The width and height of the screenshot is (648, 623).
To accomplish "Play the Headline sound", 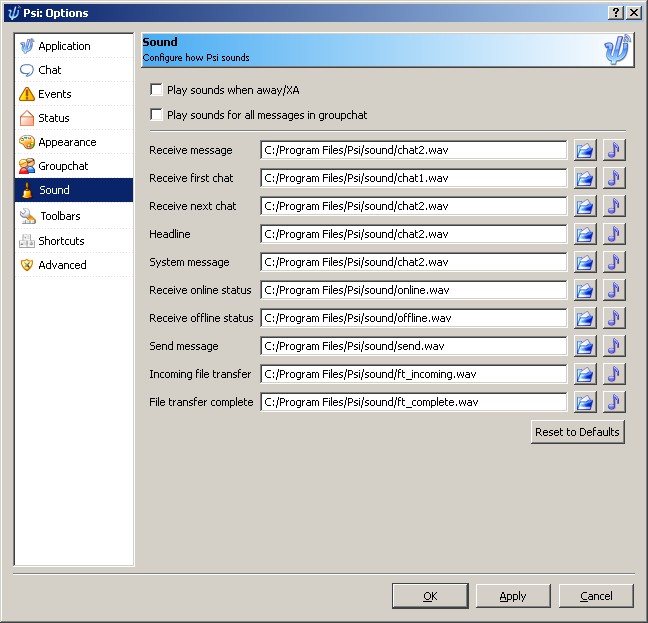I will [x=614, y=234].
